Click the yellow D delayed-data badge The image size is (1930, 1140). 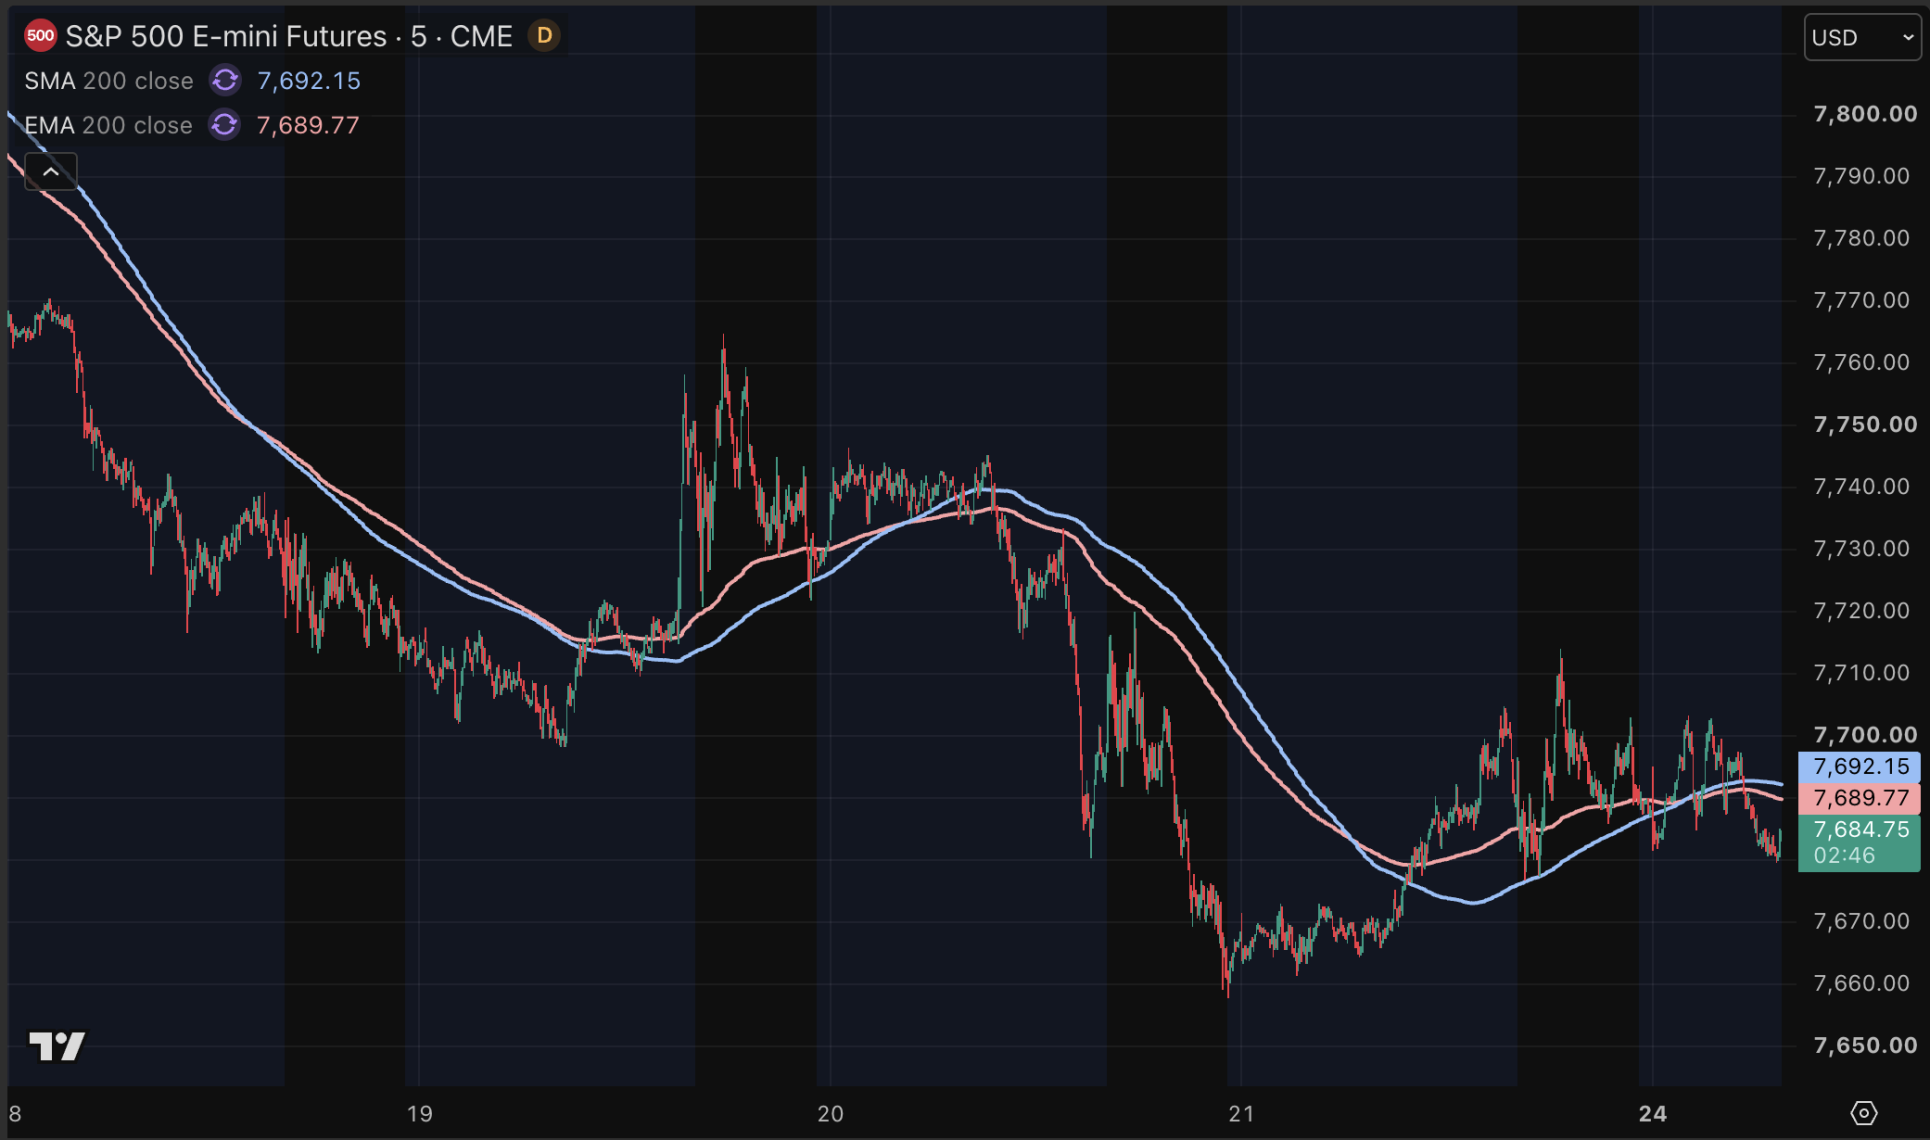[x=544, y=36]
